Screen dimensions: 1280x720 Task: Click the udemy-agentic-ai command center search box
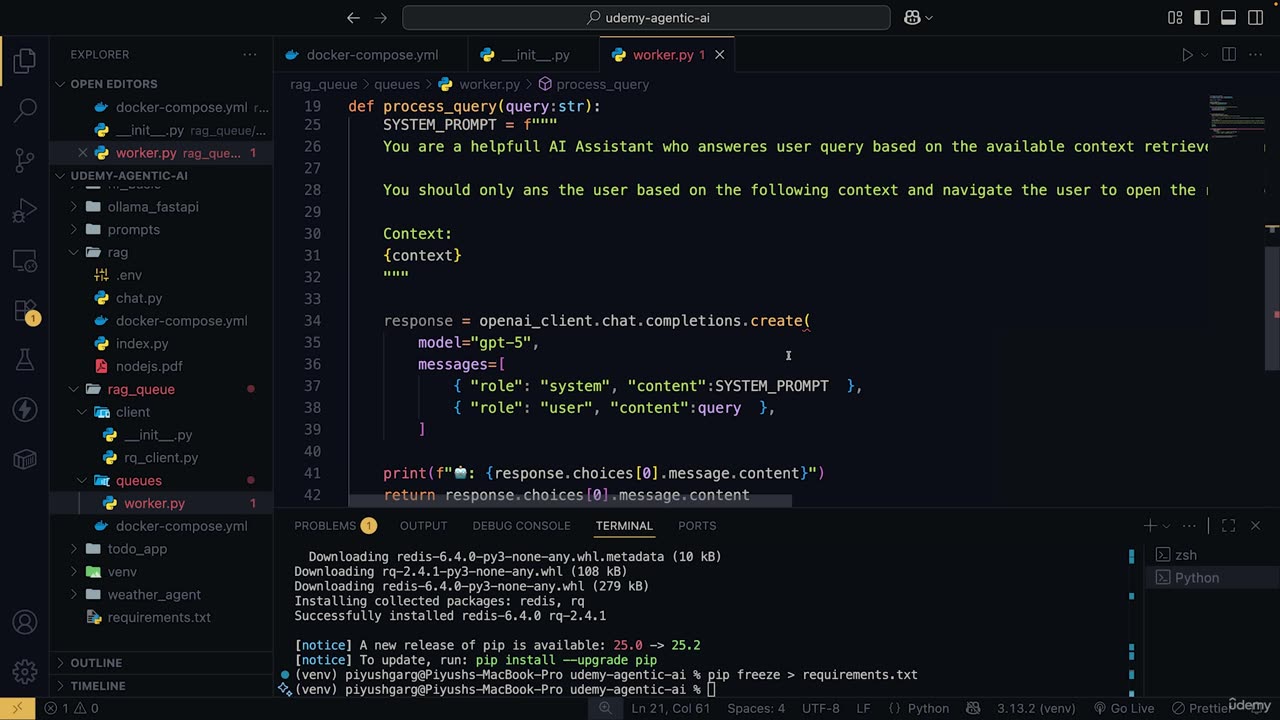point(646,17)
